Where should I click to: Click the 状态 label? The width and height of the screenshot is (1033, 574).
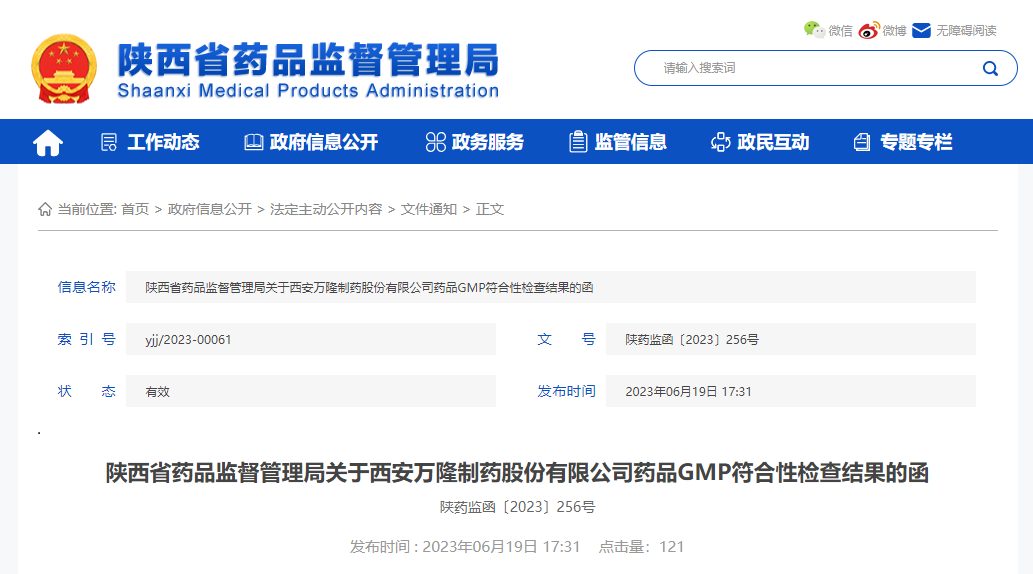[86, 391]
